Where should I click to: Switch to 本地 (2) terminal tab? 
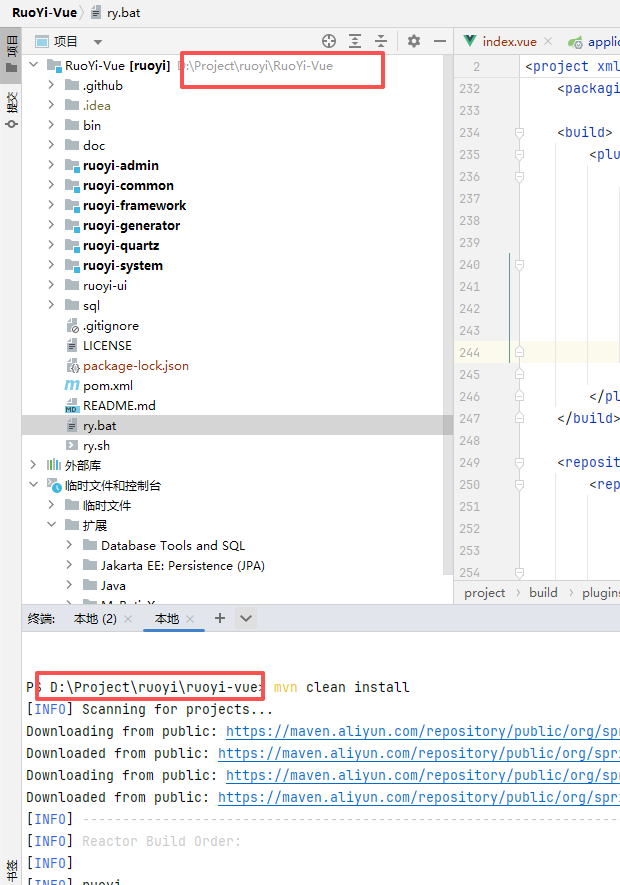[95, 619]
